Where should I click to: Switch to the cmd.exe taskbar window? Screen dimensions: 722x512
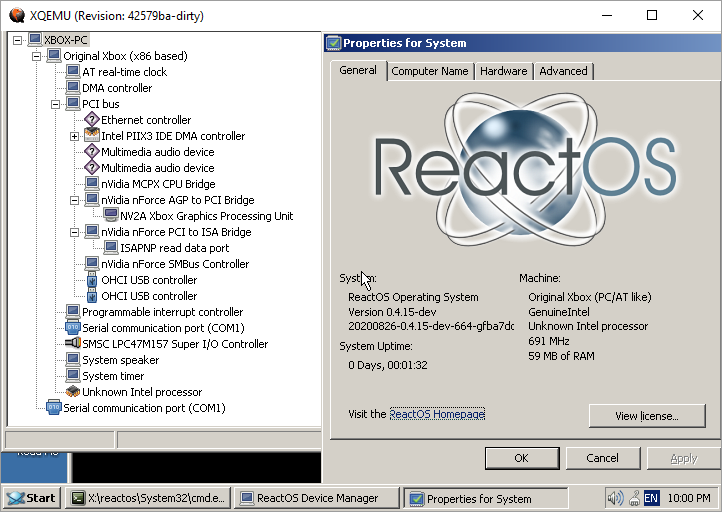[148, 498]
